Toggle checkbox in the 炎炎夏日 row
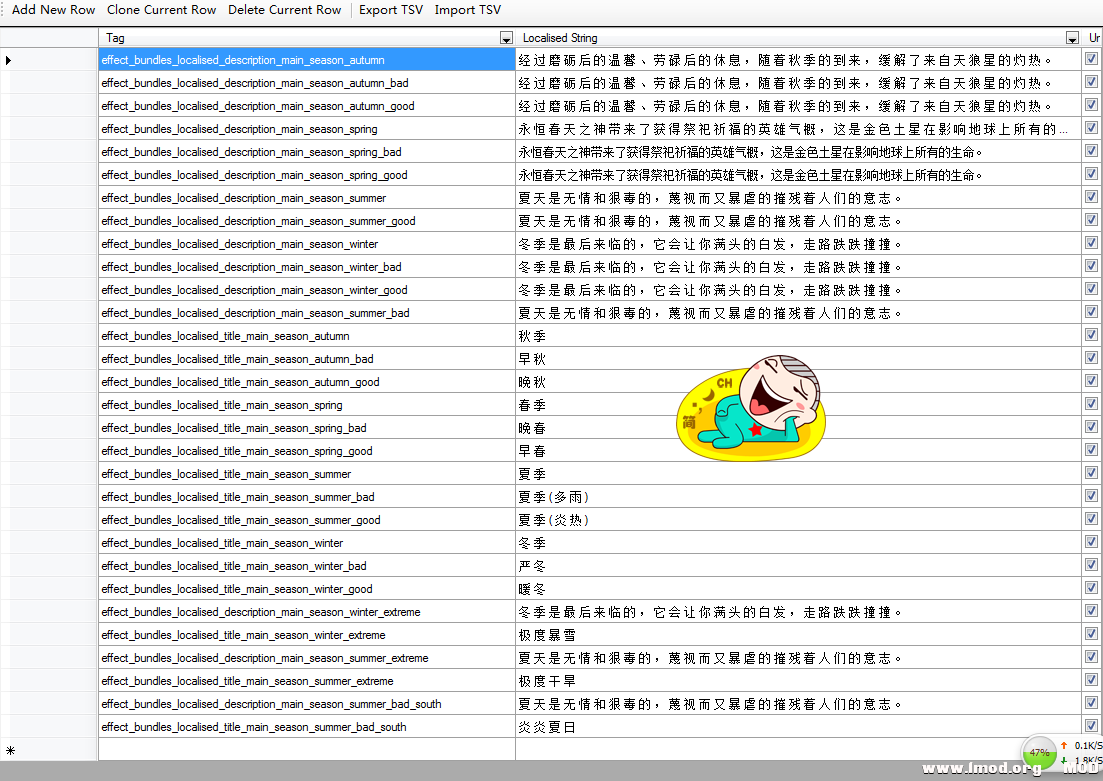Screen dimensions: 1103x781 tap(1091, 726)
